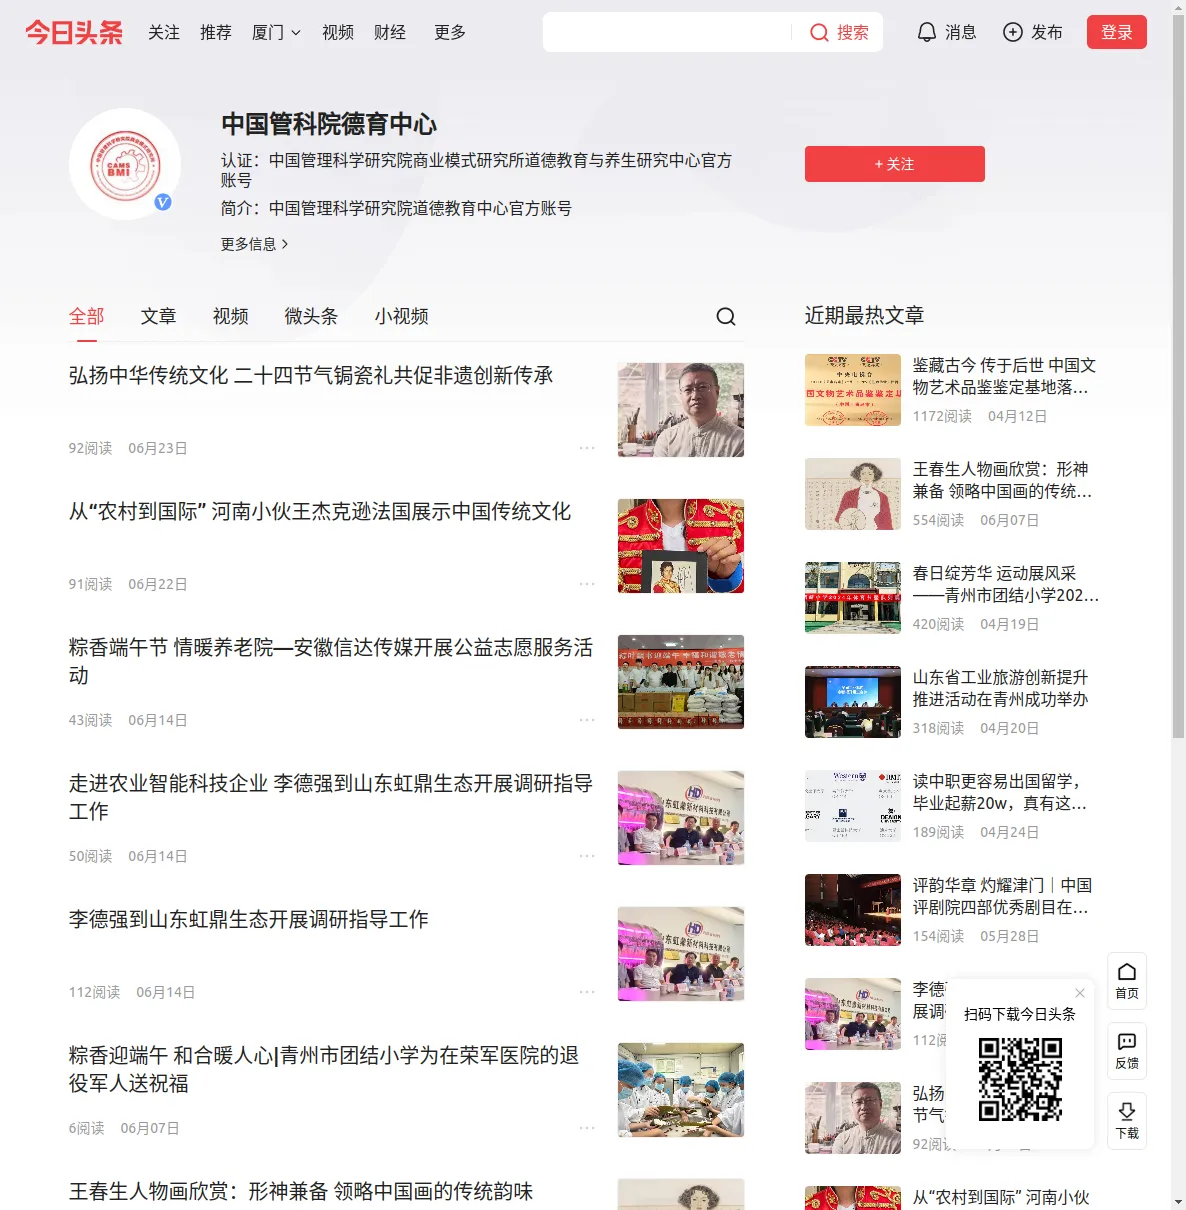This screenshot has height=1210, width=1186.
Task: Click the 扫码下载今日头条 QR code
Action: click(x=1020, y=1079)
